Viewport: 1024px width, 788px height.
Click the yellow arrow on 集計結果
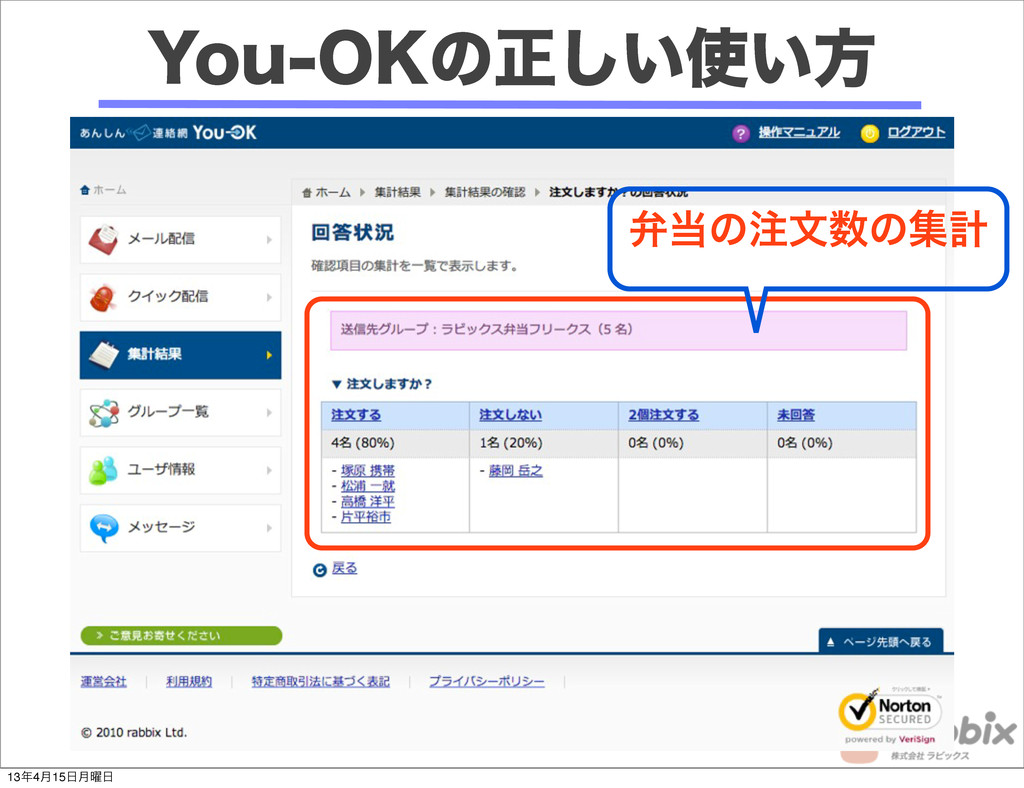coord(268,355)
